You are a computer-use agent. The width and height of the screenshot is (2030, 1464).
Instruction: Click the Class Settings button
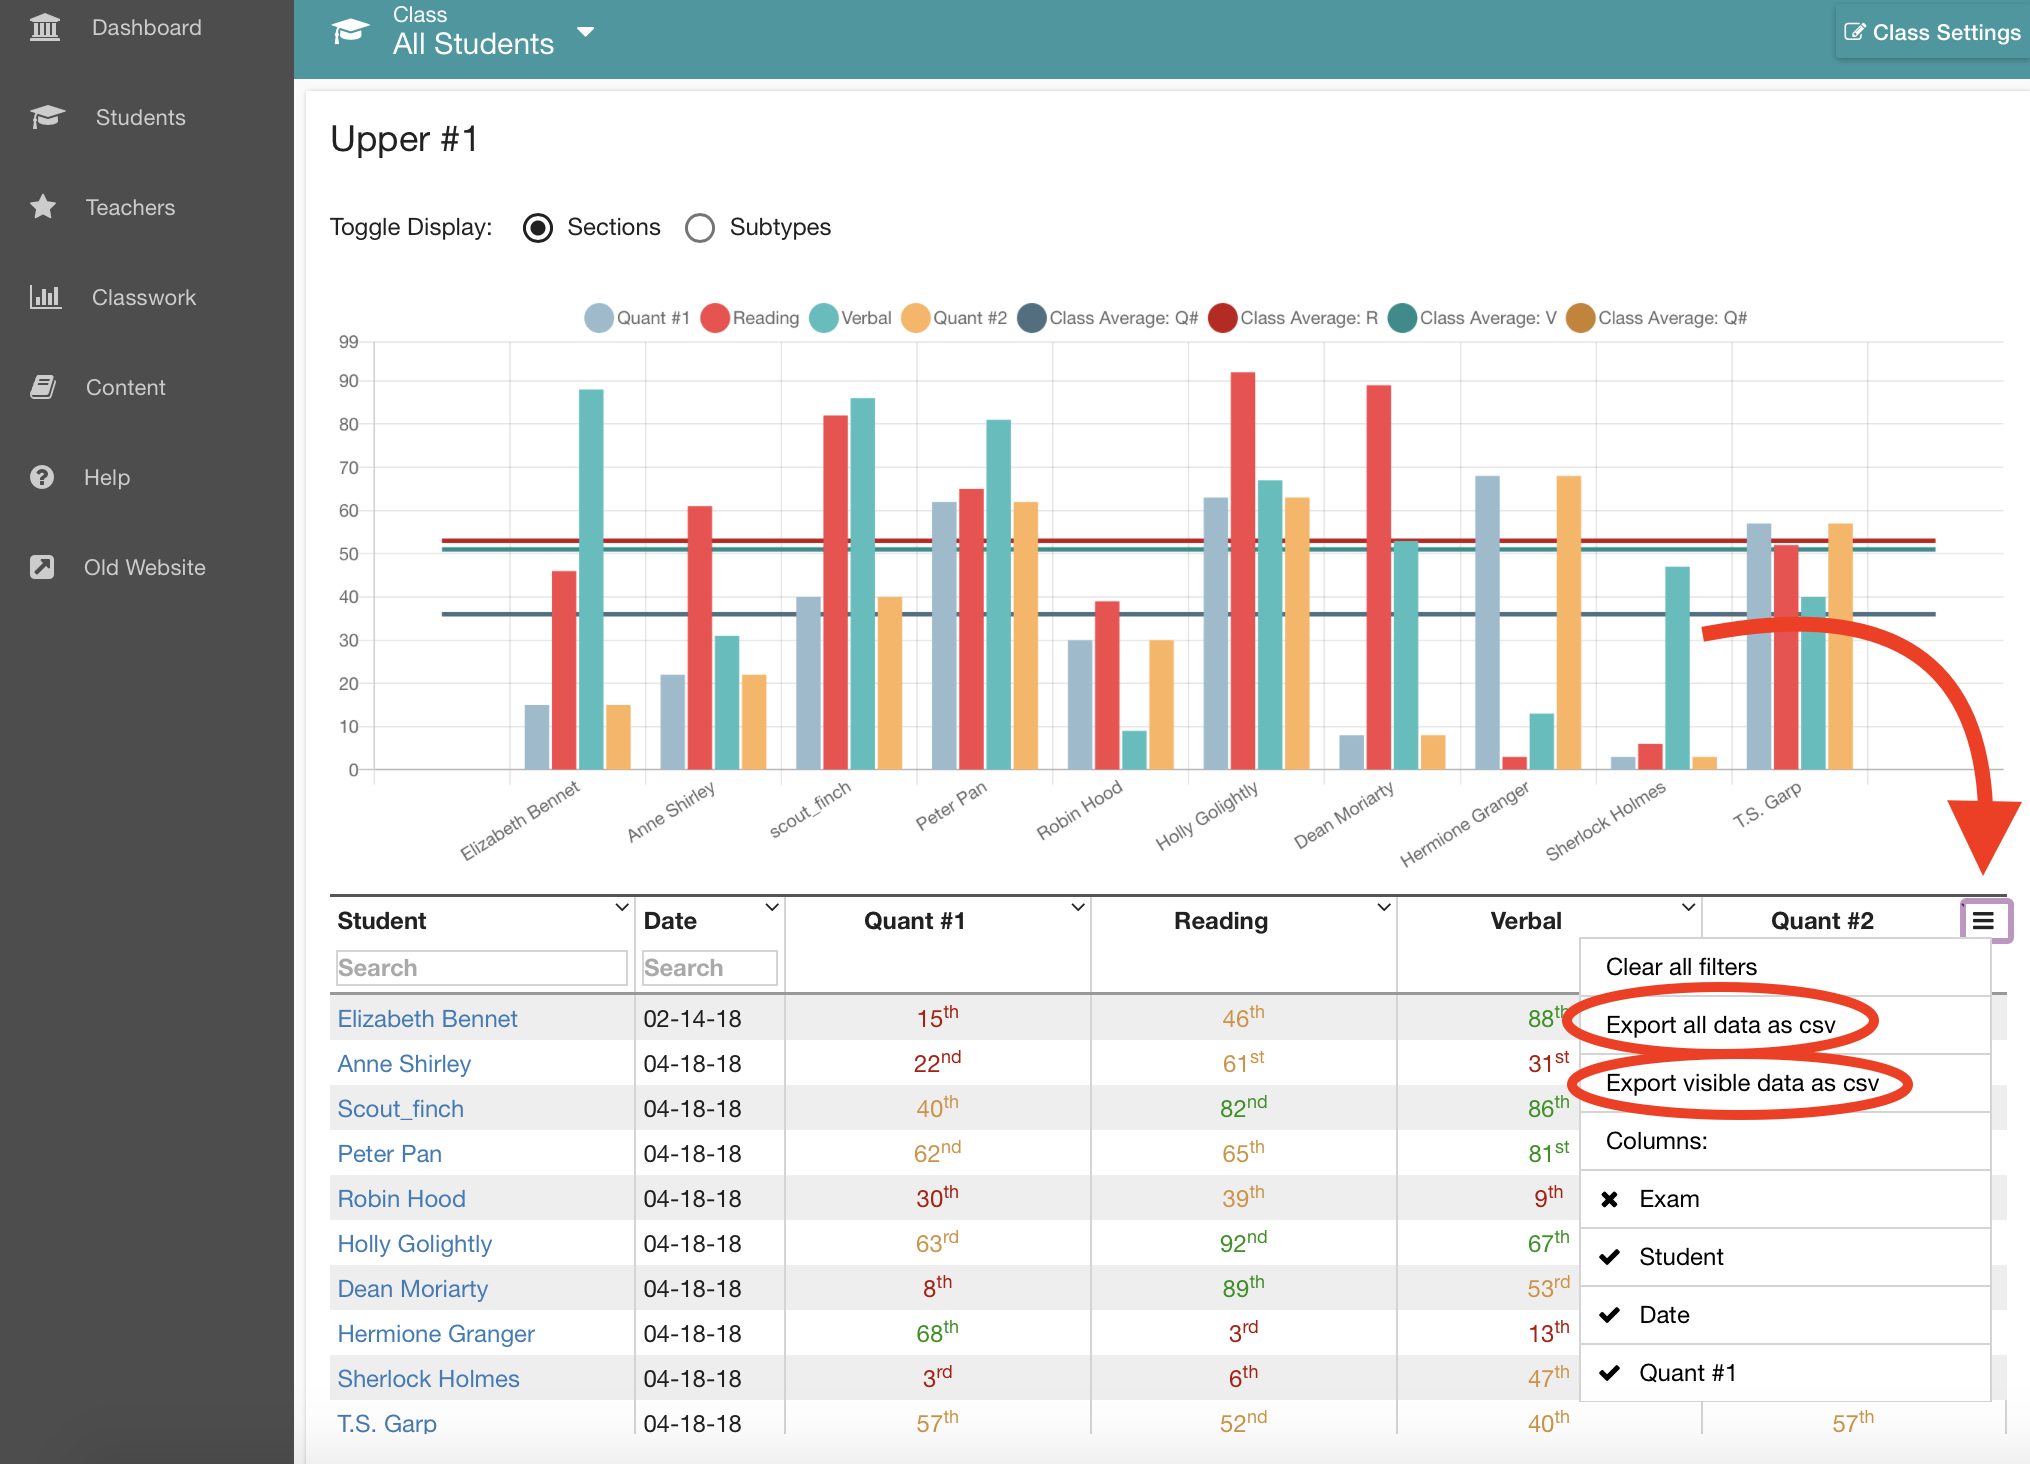pyautogui.click(x=1932, y=32)
